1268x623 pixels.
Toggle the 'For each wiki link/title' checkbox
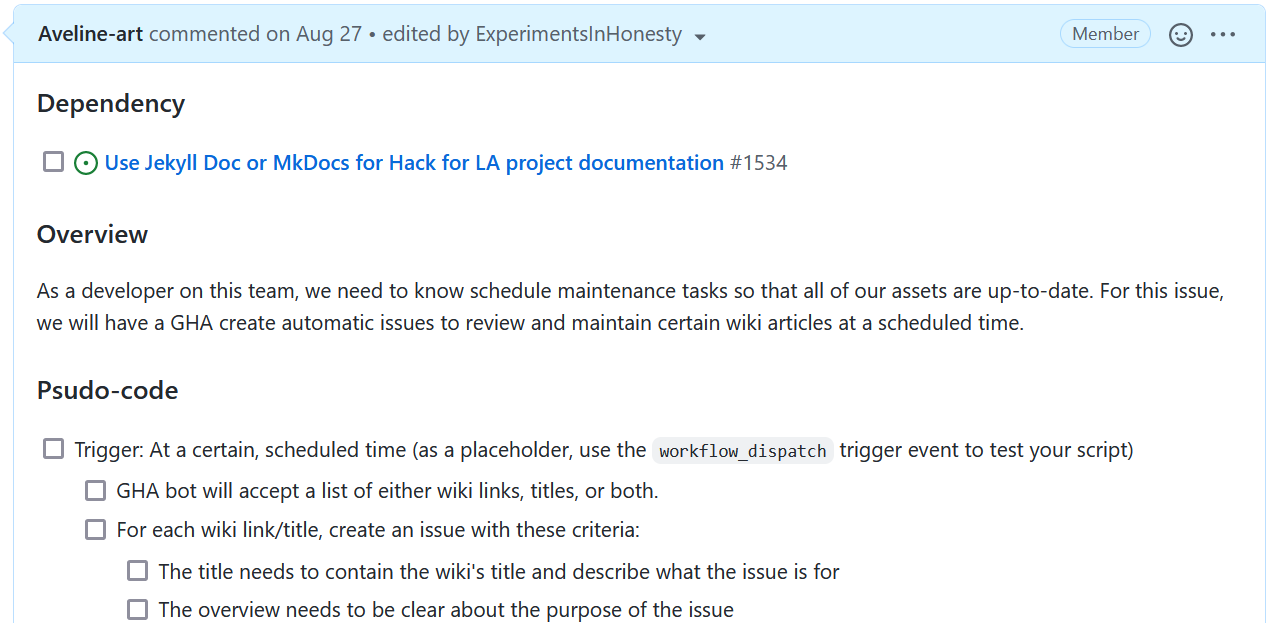96,530
